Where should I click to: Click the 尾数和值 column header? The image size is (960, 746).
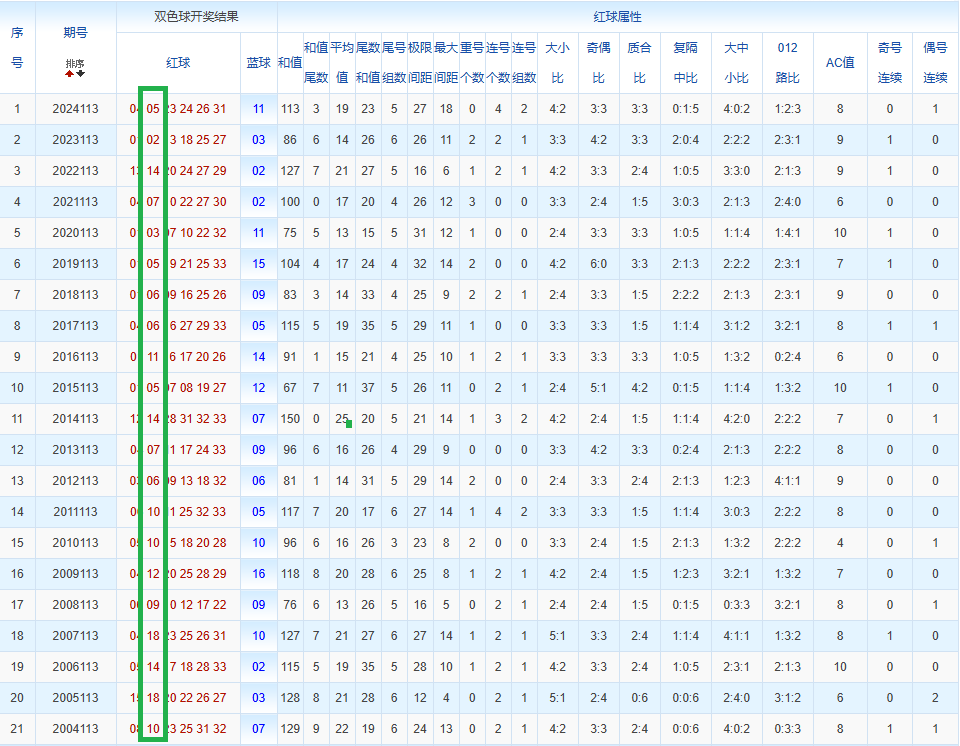[368, 62]
